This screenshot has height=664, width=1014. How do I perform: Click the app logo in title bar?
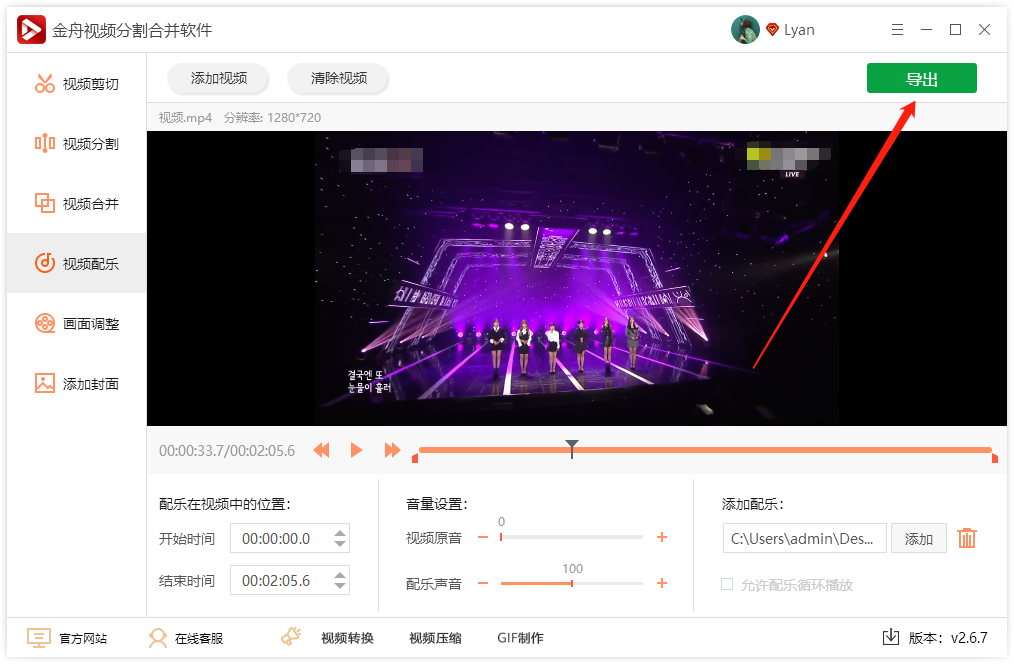coord(31,30)
